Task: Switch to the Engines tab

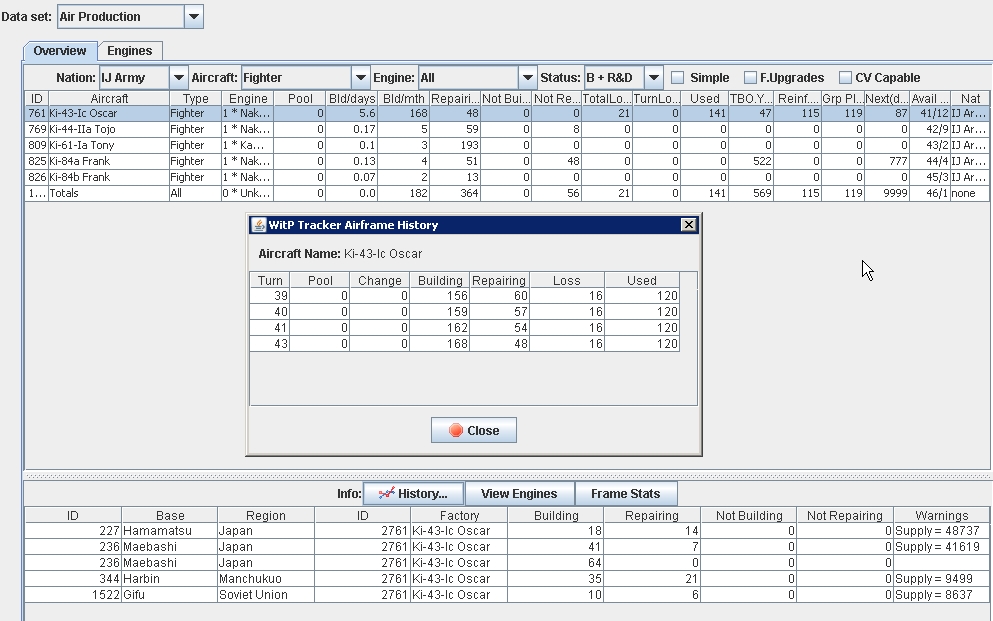Action: tap(131, 50)
